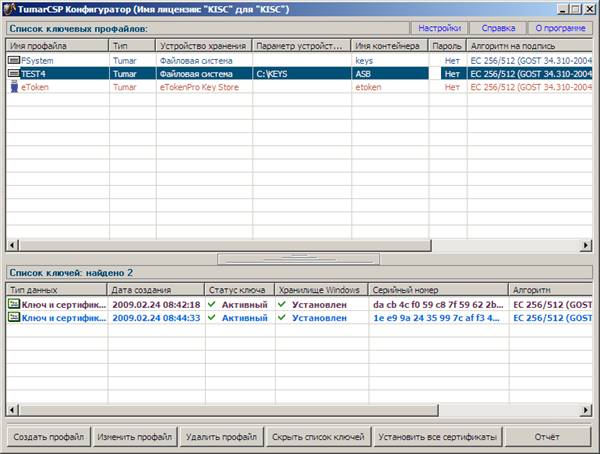The height and width of the screenshot is (454, 600).
Task: Click the TumarCSP title bar app icon
Action: coord(10,10)
